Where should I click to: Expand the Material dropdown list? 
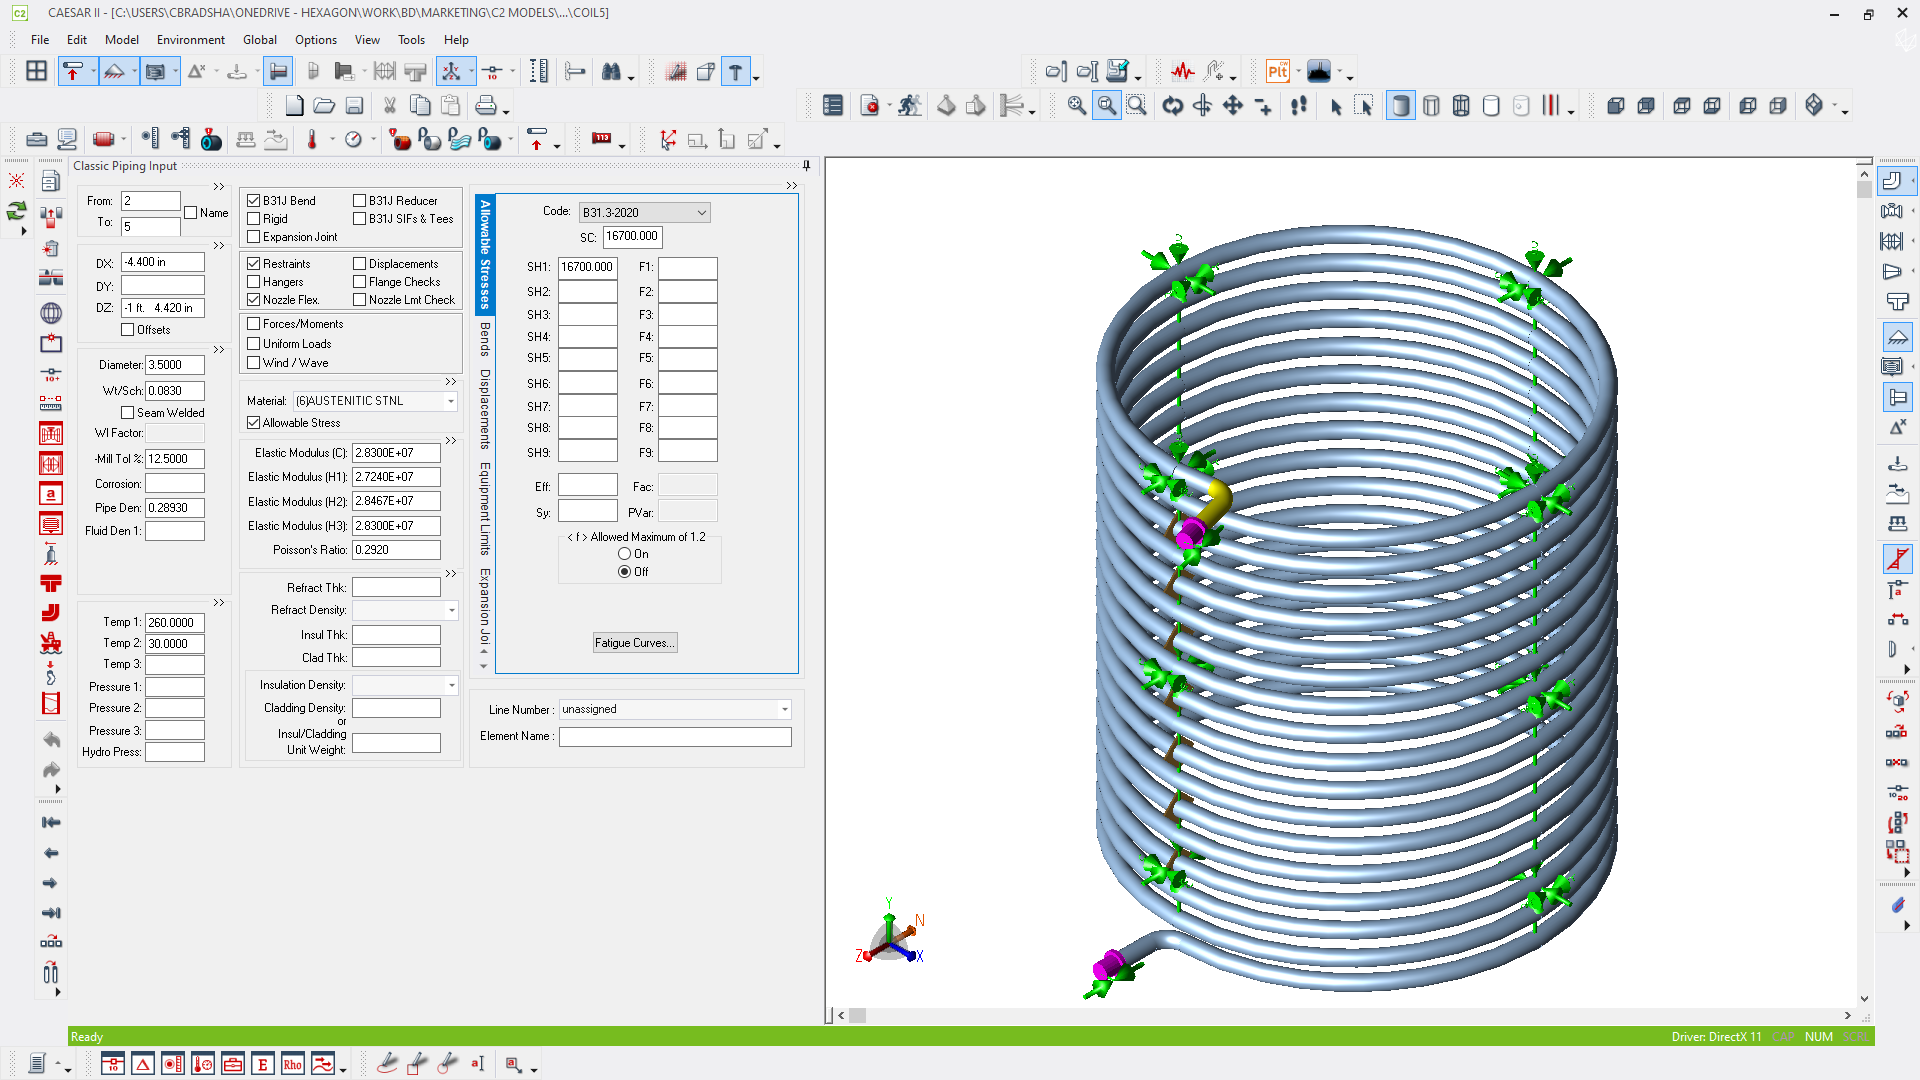click(451, 401)
